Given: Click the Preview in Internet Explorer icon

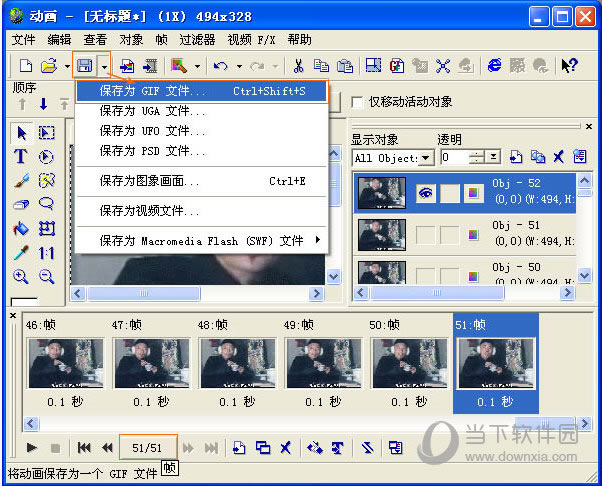Looking at the screenshot, I should pyautogui.click(x=494, y=65).
